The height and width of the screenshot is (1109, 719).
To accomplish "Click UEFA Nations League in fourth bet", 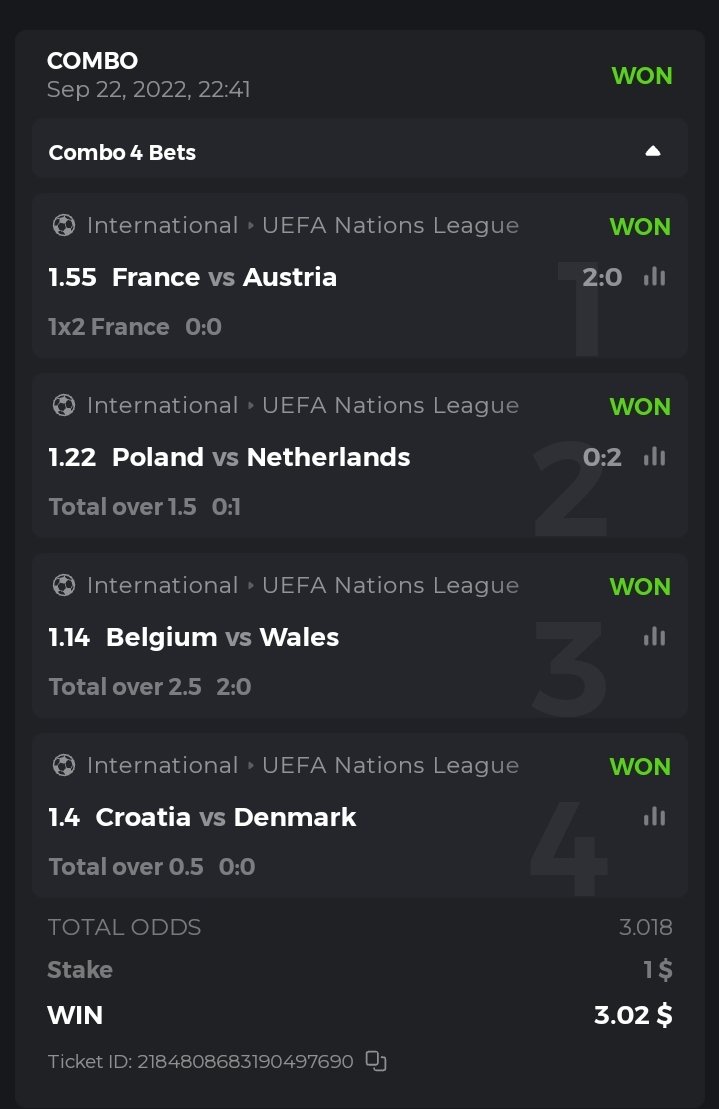I will click(390, 765).
